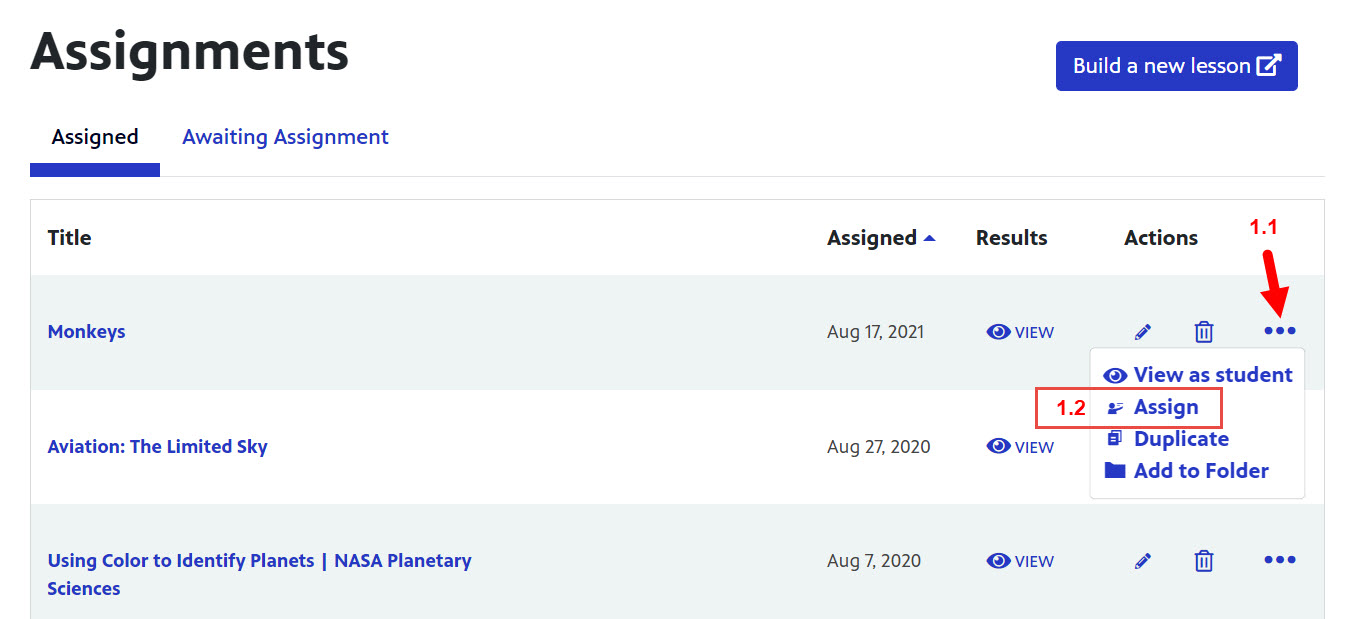Select the Assigned tab

tap(95, 137)
